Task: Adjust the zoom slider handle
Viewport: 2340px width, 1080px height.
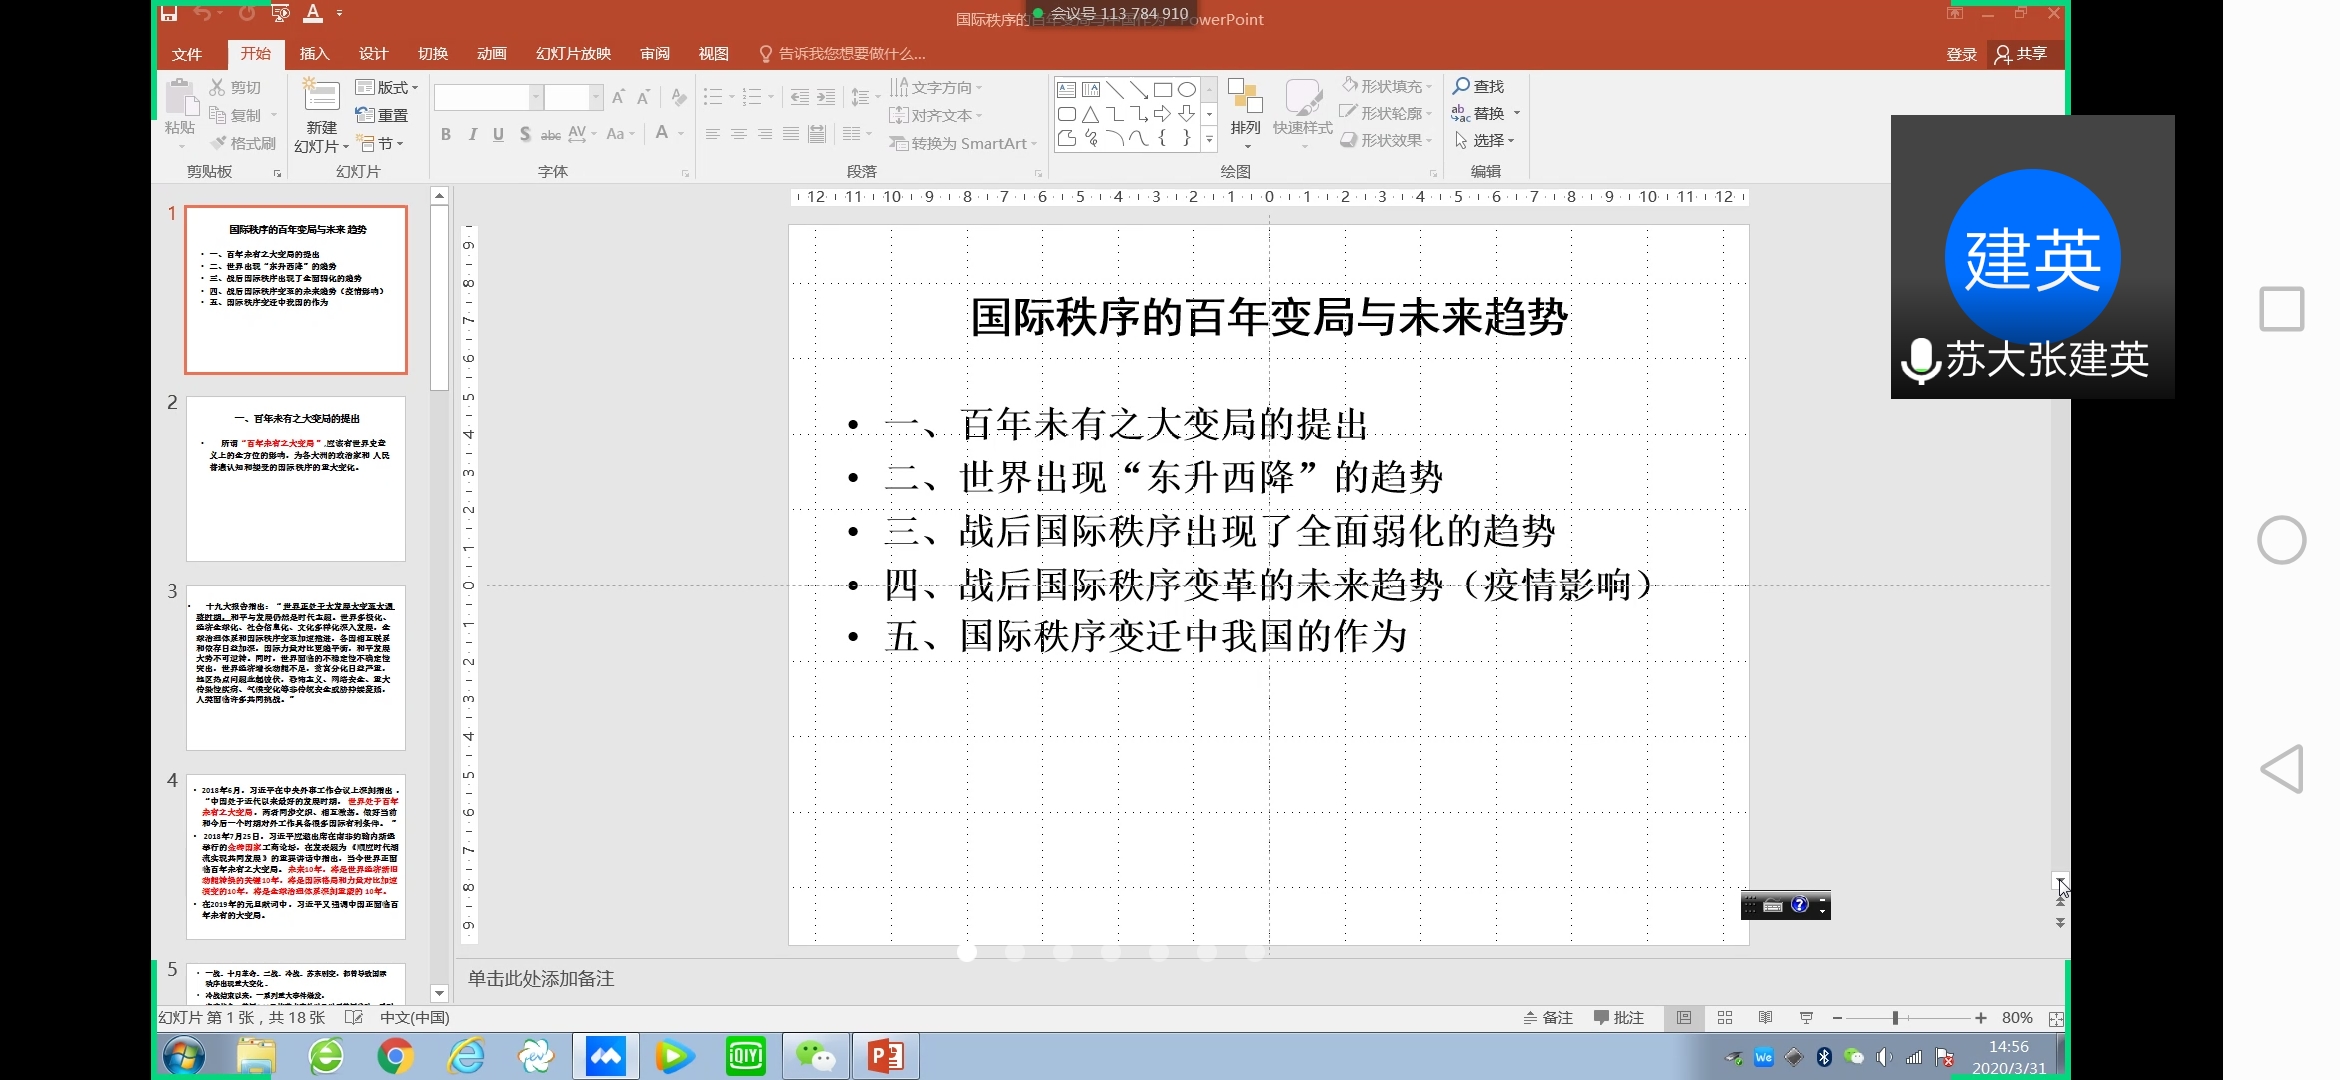Action: 1895,1018
